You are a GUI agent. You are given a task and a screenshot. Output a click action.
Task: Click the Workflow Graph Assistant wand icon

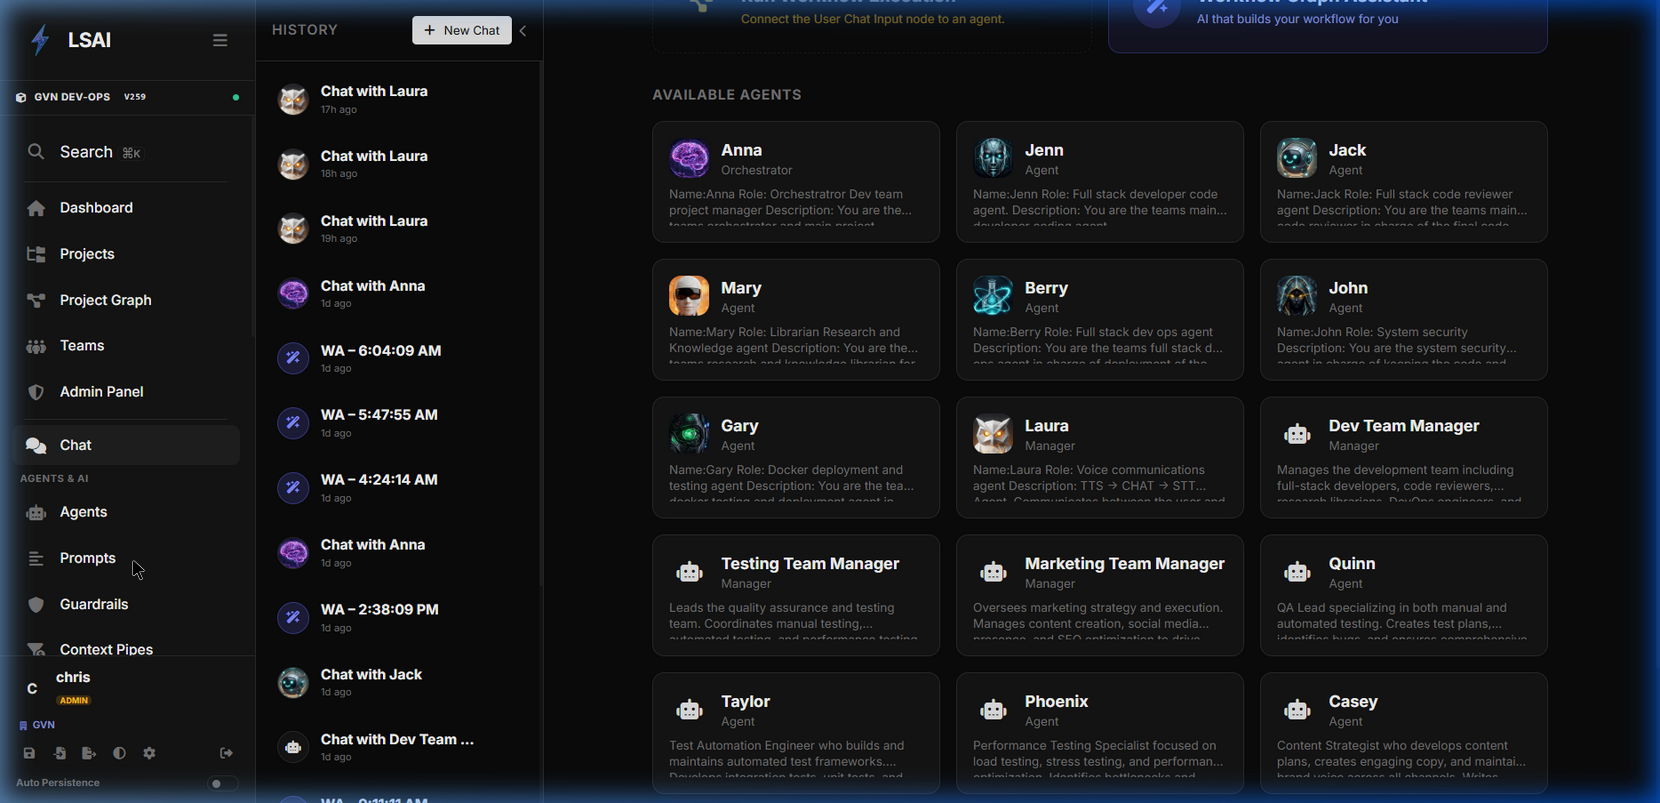tap(1157, 10)
